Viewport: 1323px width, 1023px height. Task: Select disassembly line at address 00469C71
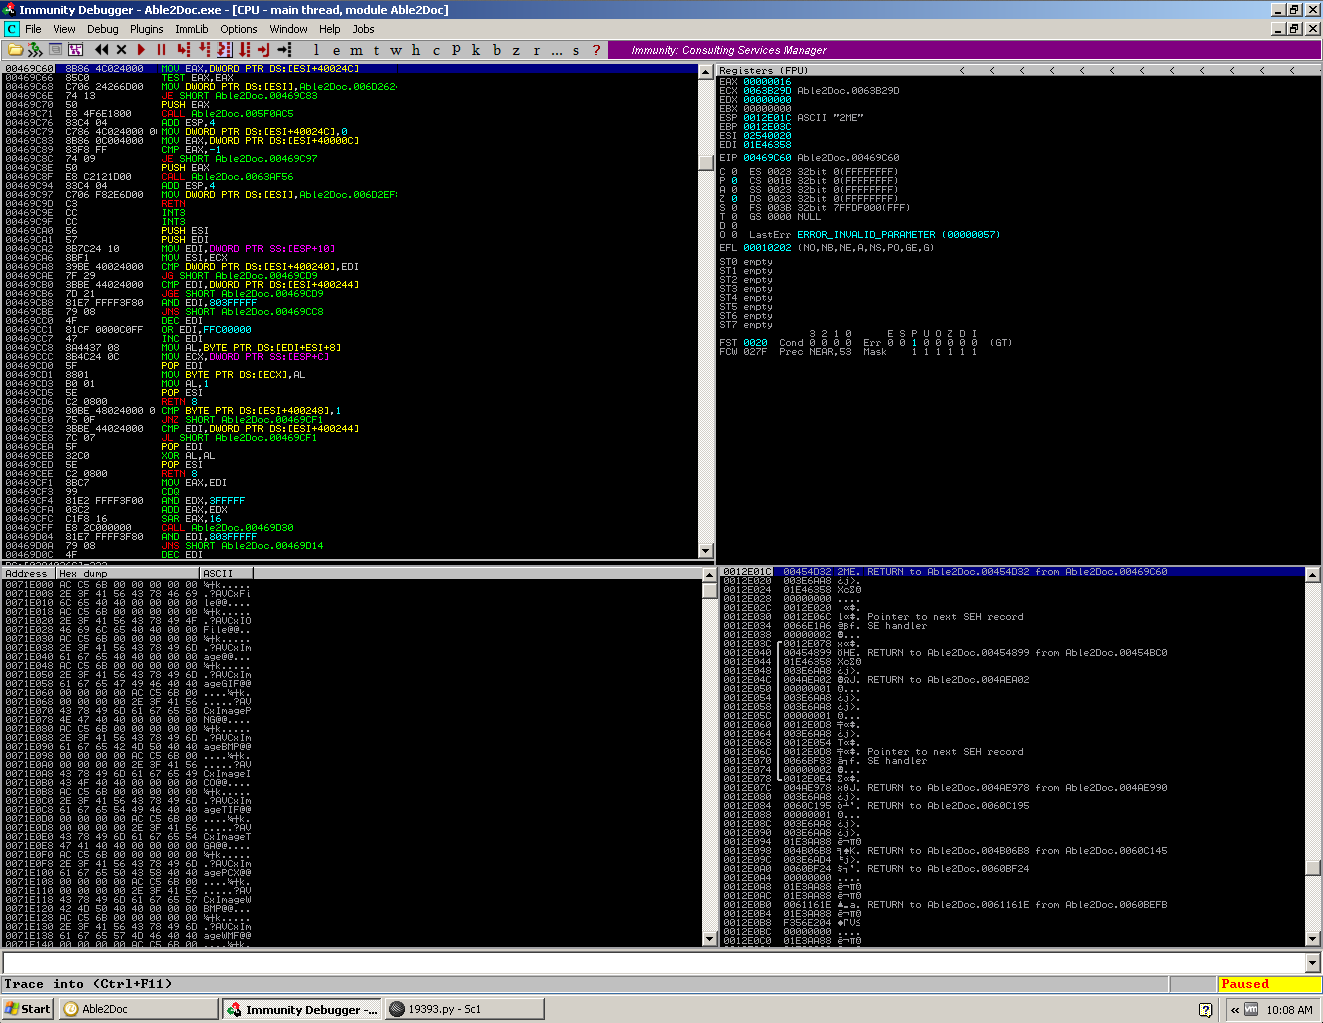click(x=350, y=114)
